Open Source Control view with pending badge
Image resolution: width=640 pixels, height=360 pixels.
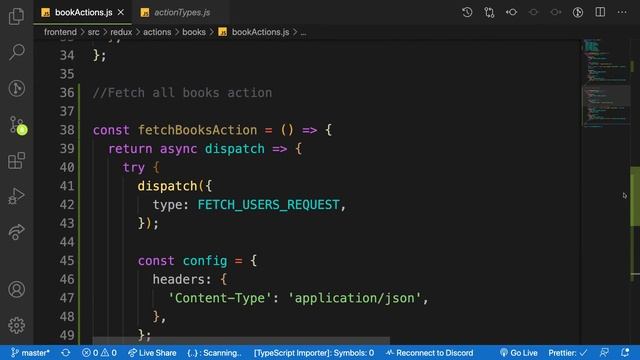(17, 125)
